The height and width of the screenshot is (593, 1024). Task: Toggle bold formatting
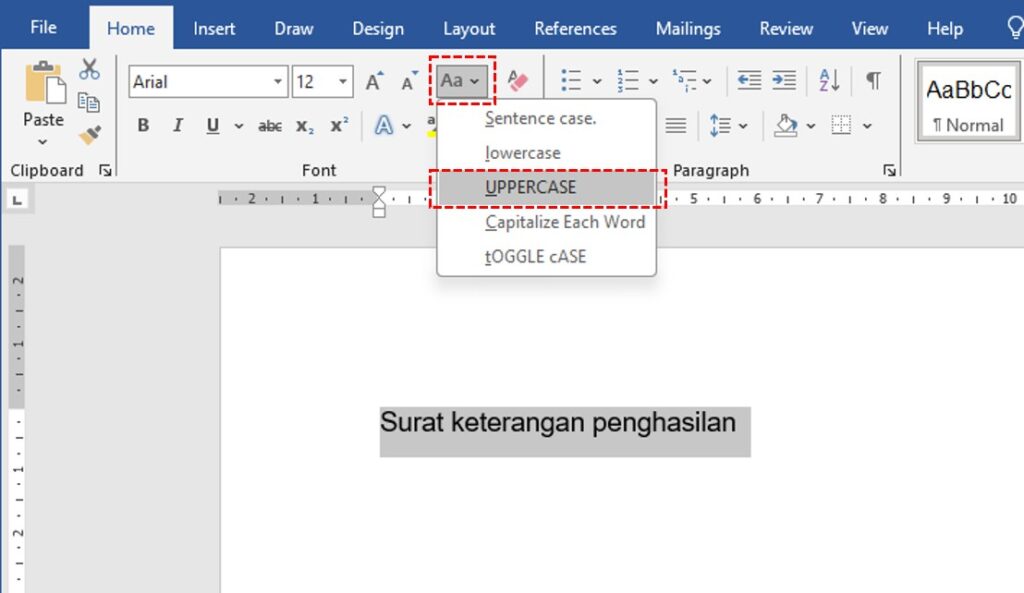coord(142,125)
